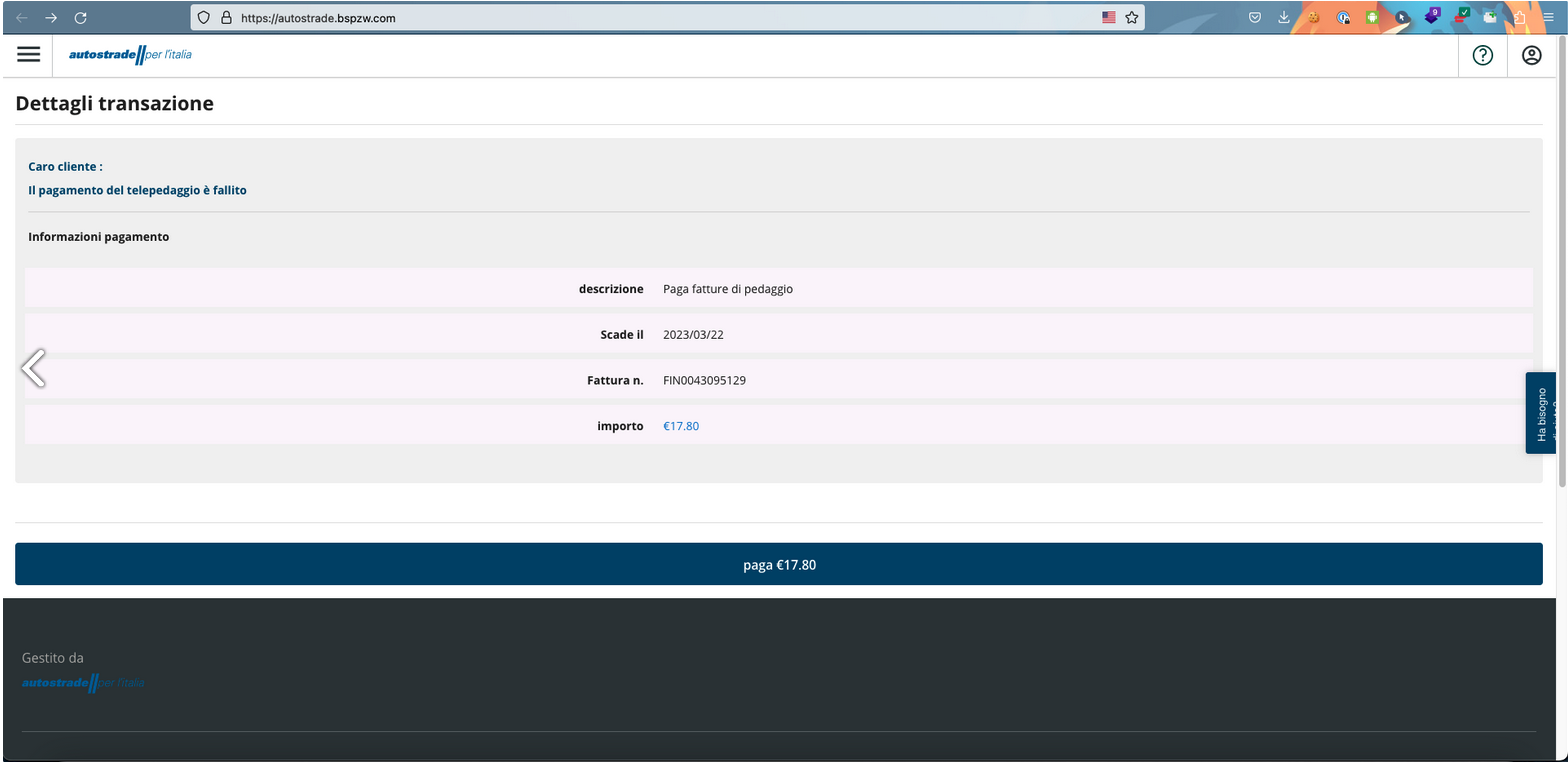Bookmark this page with the star icon
Viewport: 1568px width, 762px height.
1132,17
